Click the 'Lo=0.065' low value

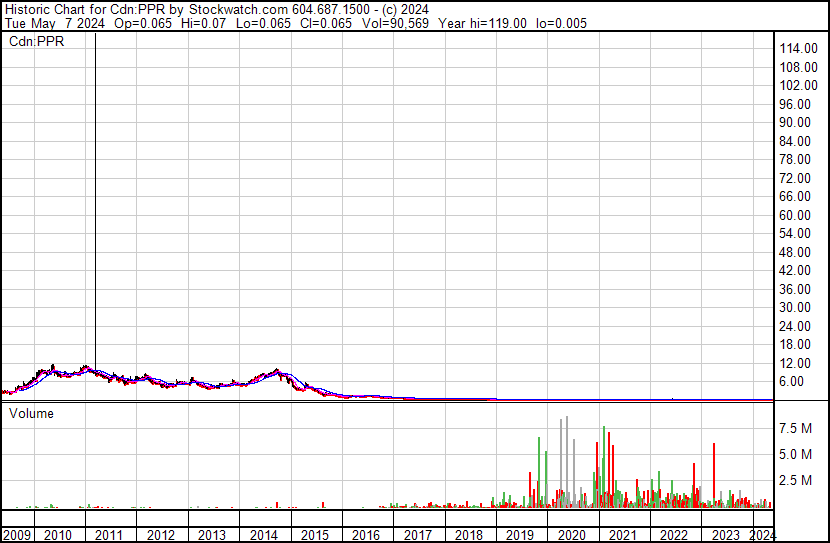tap(263, 23)
